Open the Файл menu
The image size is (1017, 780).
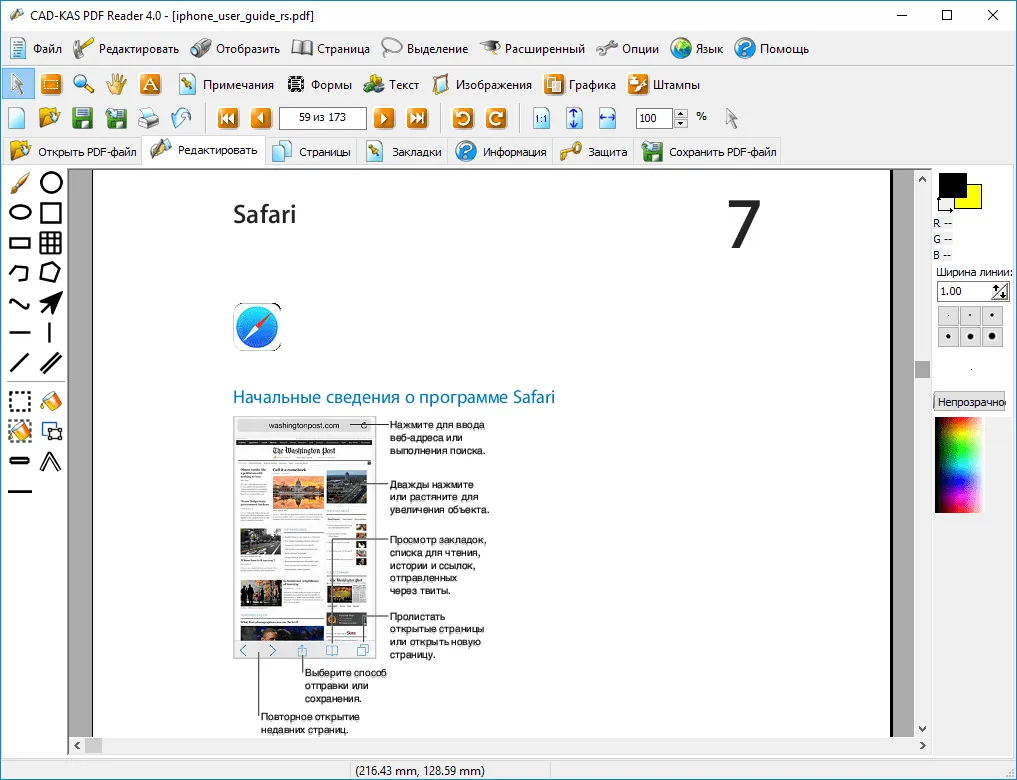coord(36,48)
